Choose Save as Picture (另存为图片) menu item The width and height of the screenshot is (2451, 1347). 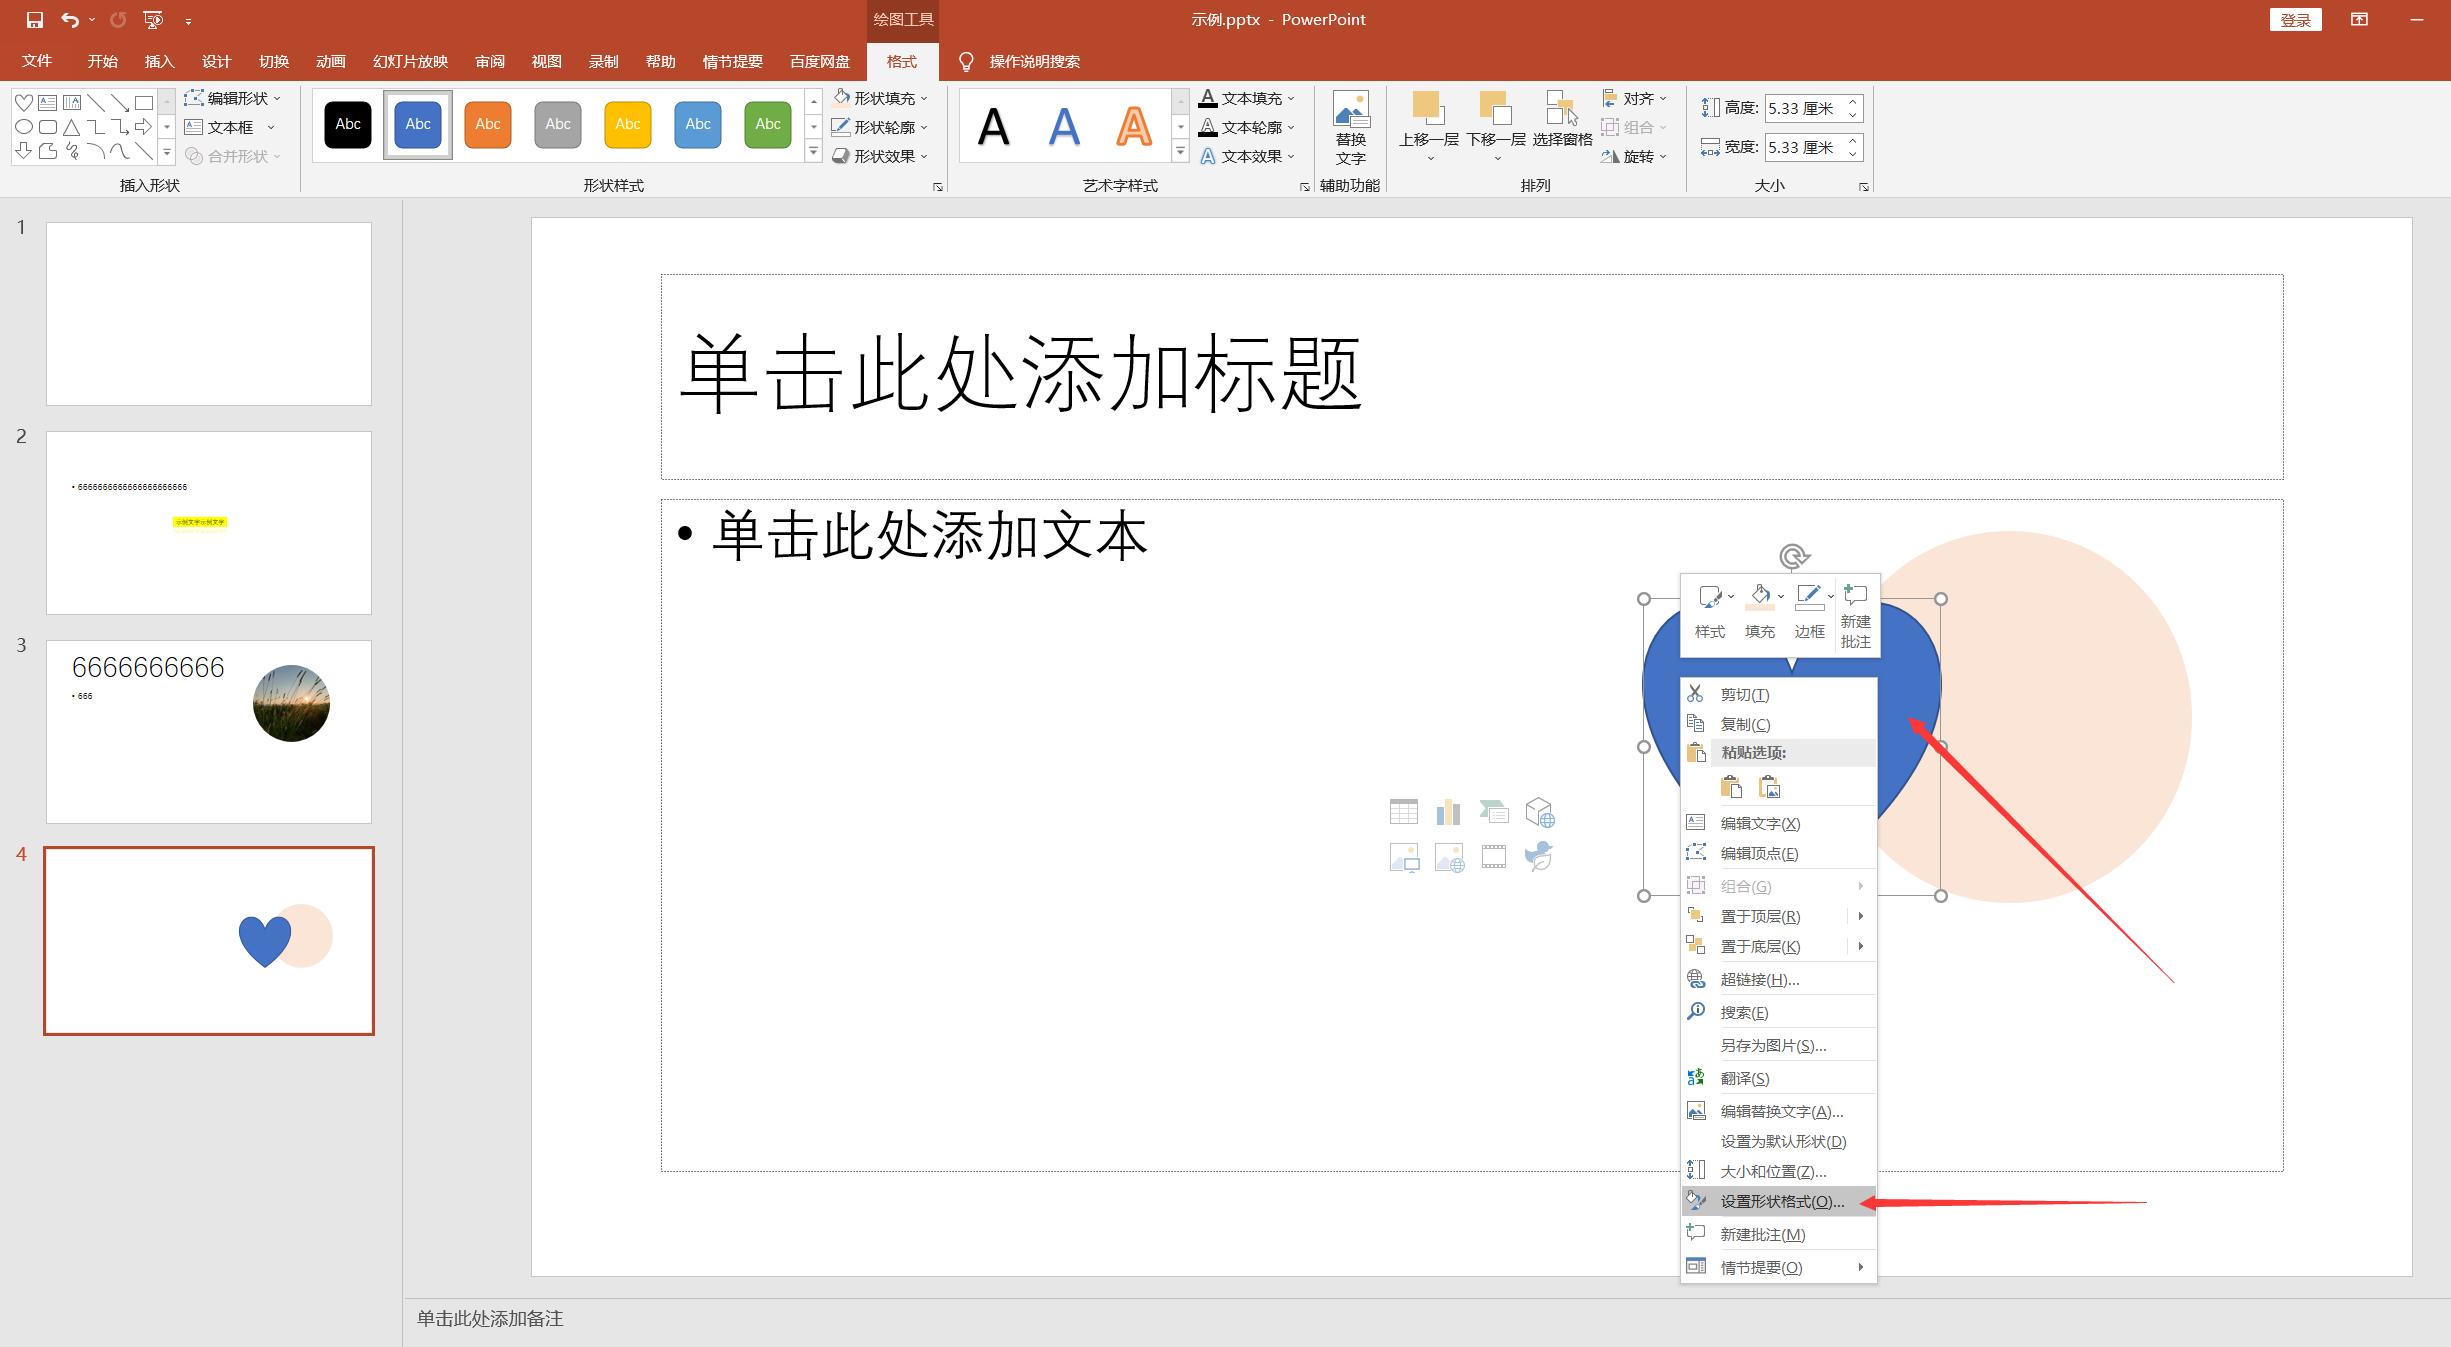pyautogui.click(x=1779, y=1045)
